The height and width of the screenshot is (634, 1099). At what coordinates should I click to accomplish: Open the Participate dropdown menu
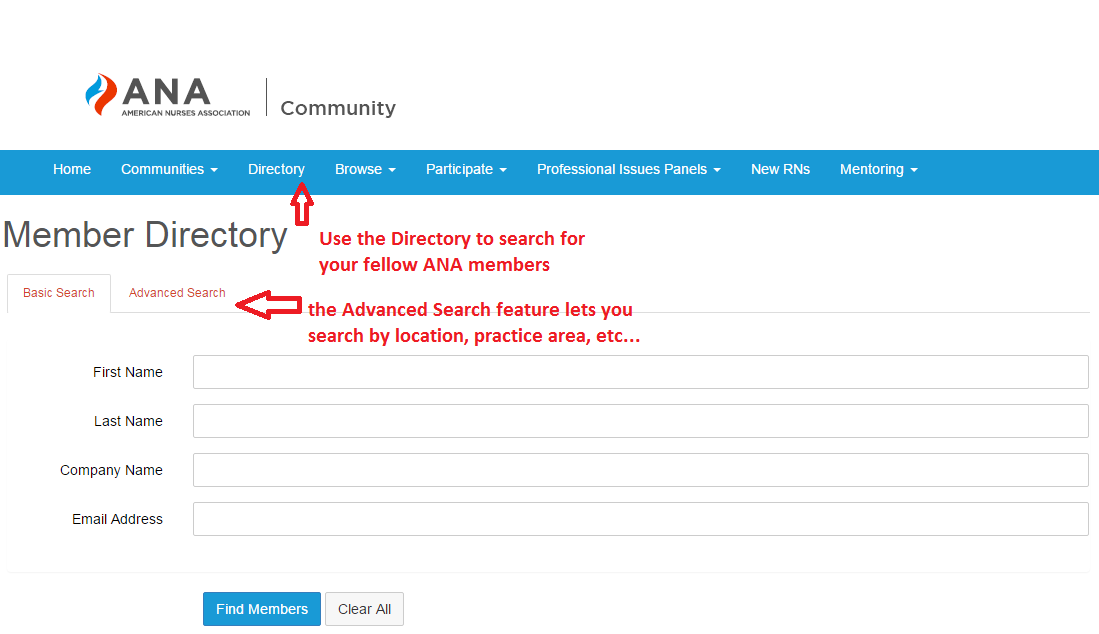pyautogui.click(x=466, y=170)
